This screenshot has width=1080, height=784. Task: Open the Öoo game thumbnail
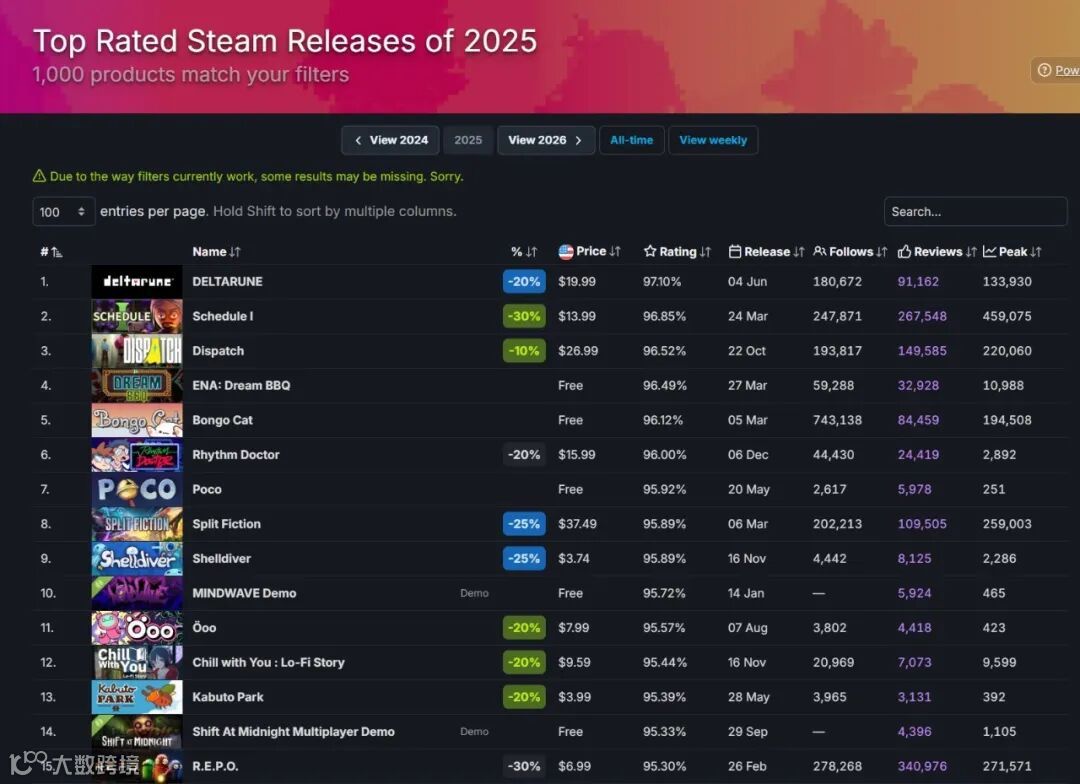(x=137, y=628)
